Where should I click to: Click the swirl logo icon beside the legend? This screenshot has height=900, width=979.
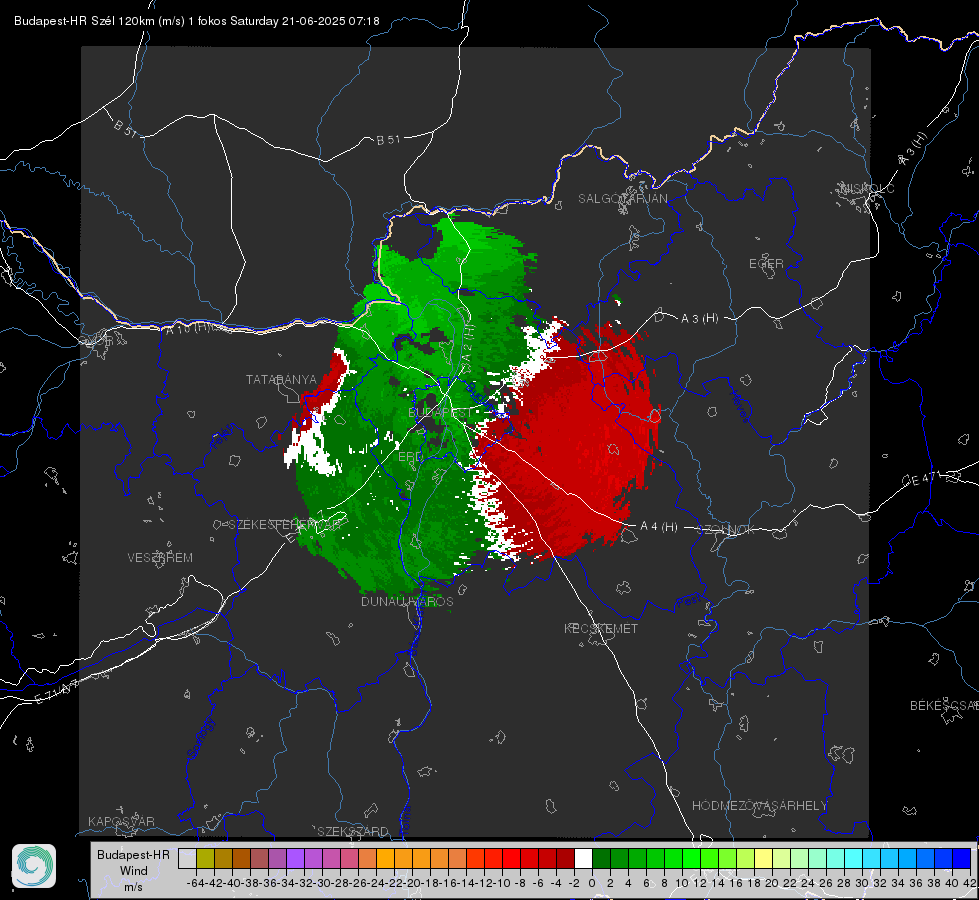(x=34, y=866)
